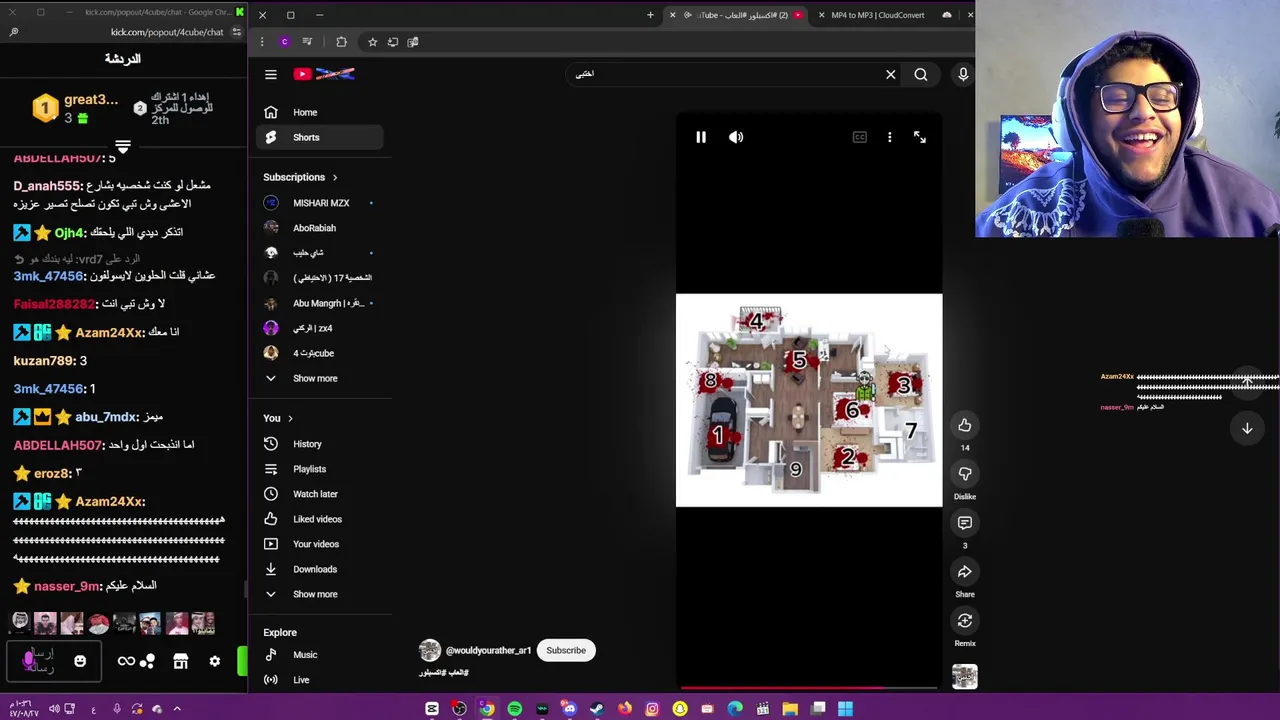Open the emoji picker in Kick chat
Image resolution: width=1280 pixels, height=720 pixels.
(x=80, y=661)
